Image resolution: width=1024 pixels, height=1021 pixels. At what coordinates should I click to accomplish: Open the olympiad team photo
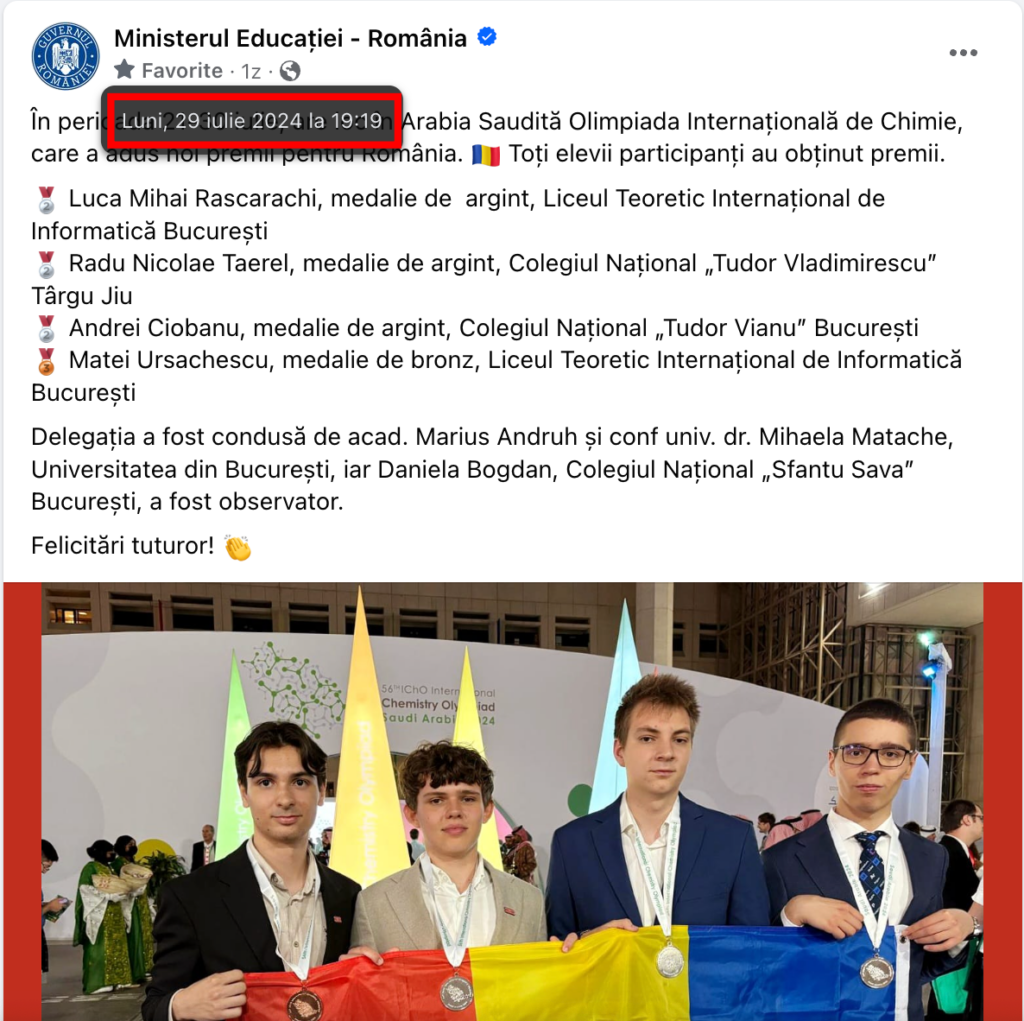pos(513,802)
